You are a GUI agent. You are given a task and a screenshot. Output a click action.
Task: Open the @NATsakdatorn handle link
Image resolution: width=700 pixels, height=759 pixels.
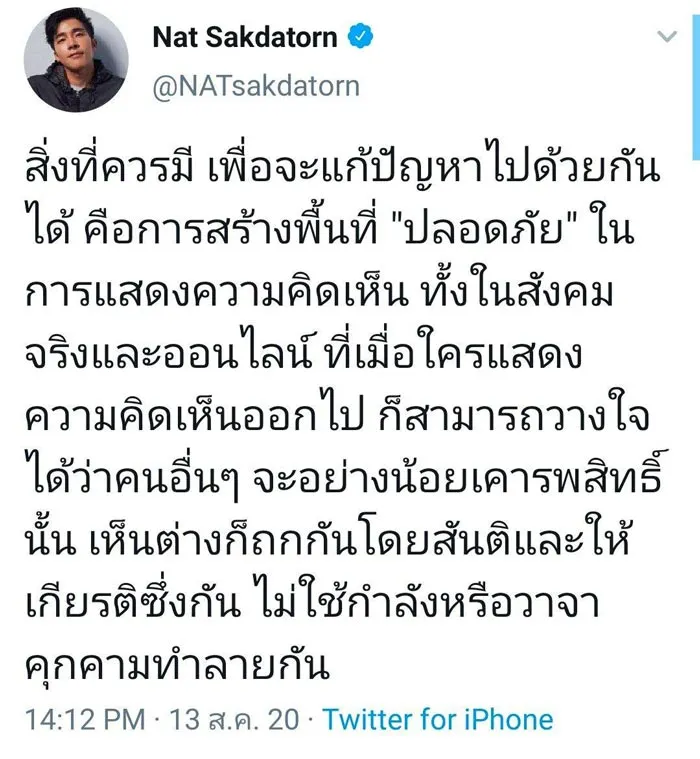(x=255, y=87)
